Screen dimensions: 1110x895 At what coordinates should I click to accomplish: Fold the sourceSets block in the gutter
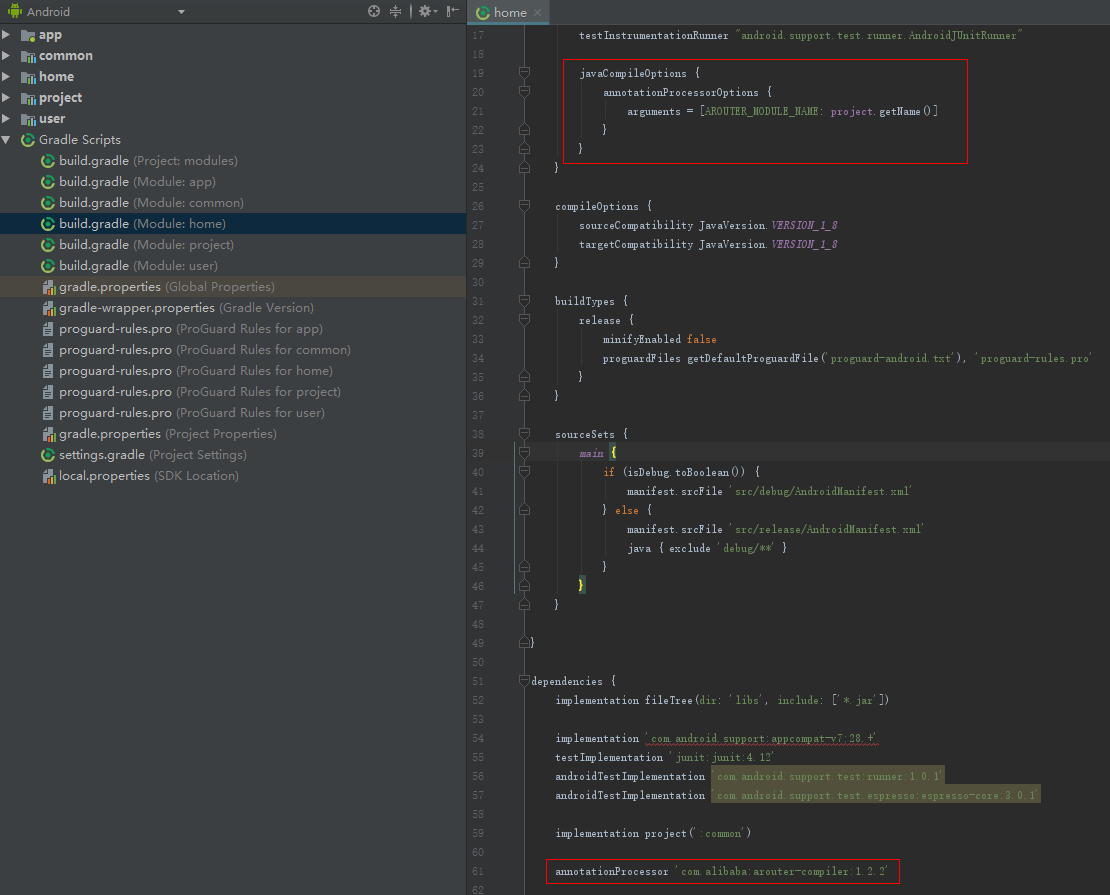pos(524,434)
